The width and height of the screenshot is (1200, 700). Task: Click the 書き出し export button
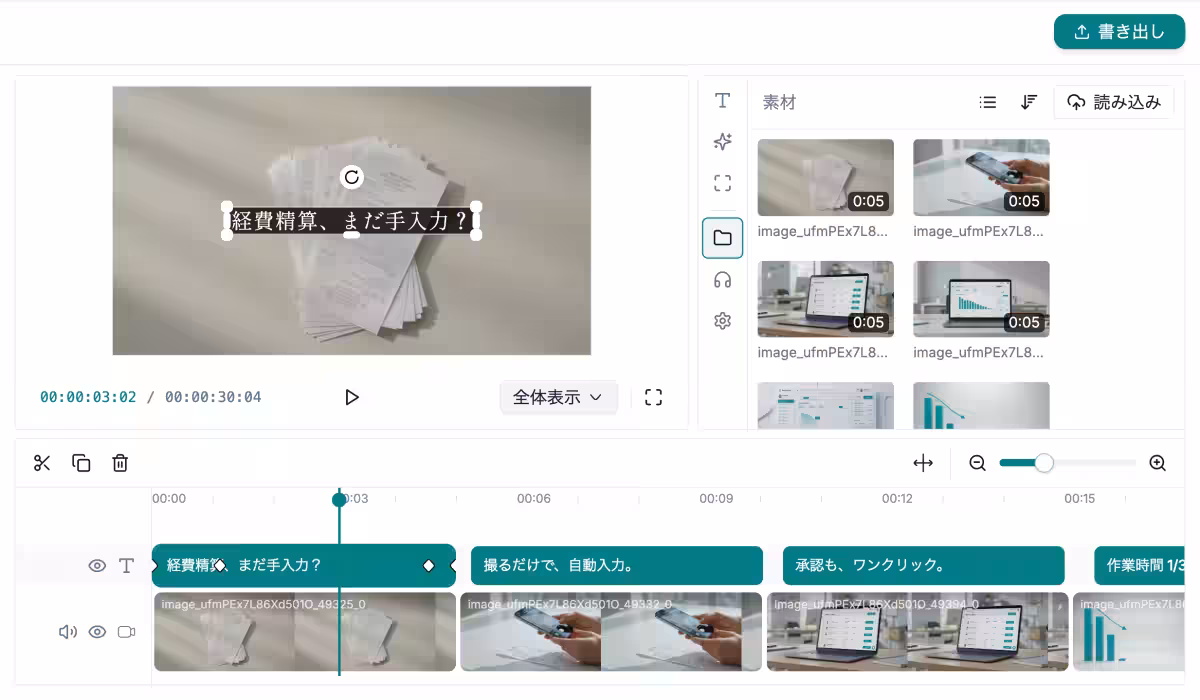point(1119,32)
